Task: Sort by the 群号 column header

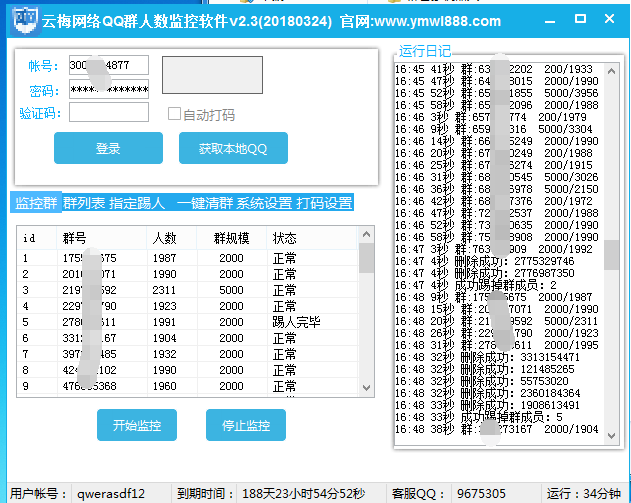Action: [102, 238]
